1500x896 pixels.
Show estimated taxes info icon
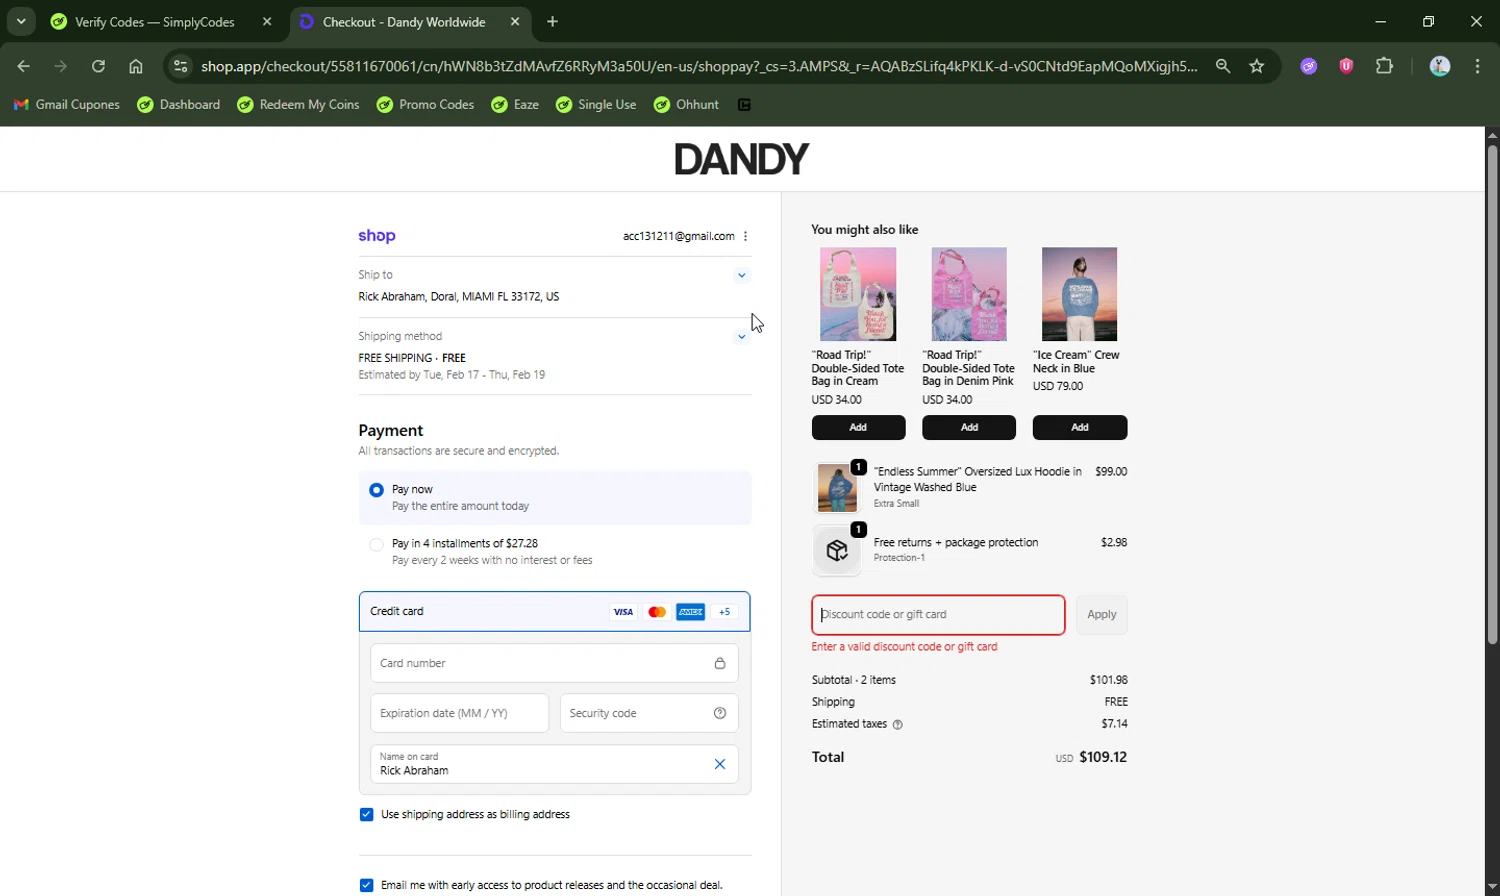(x=897, y=725)
